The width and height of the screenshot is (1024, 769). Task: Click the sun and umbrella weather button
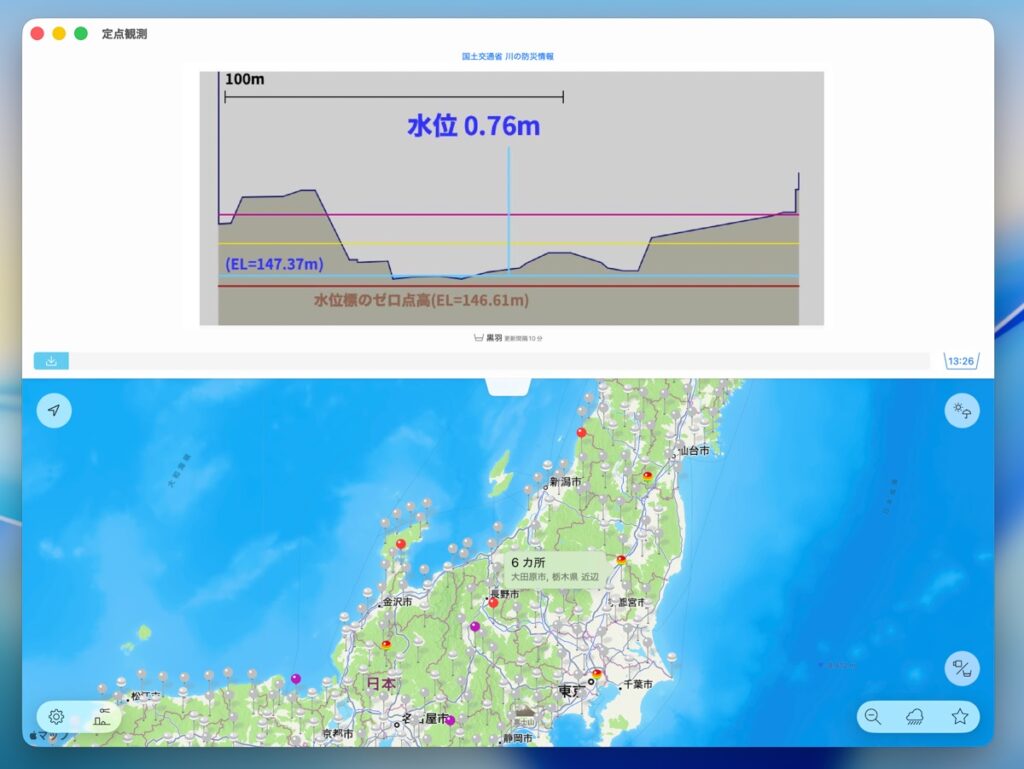click(962, 410)
